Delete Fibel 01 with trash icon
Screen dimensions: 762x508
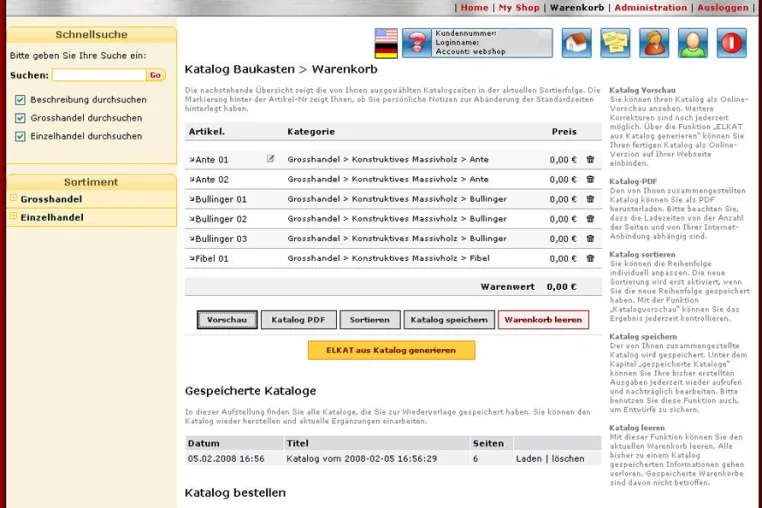(x=590, y=259)
